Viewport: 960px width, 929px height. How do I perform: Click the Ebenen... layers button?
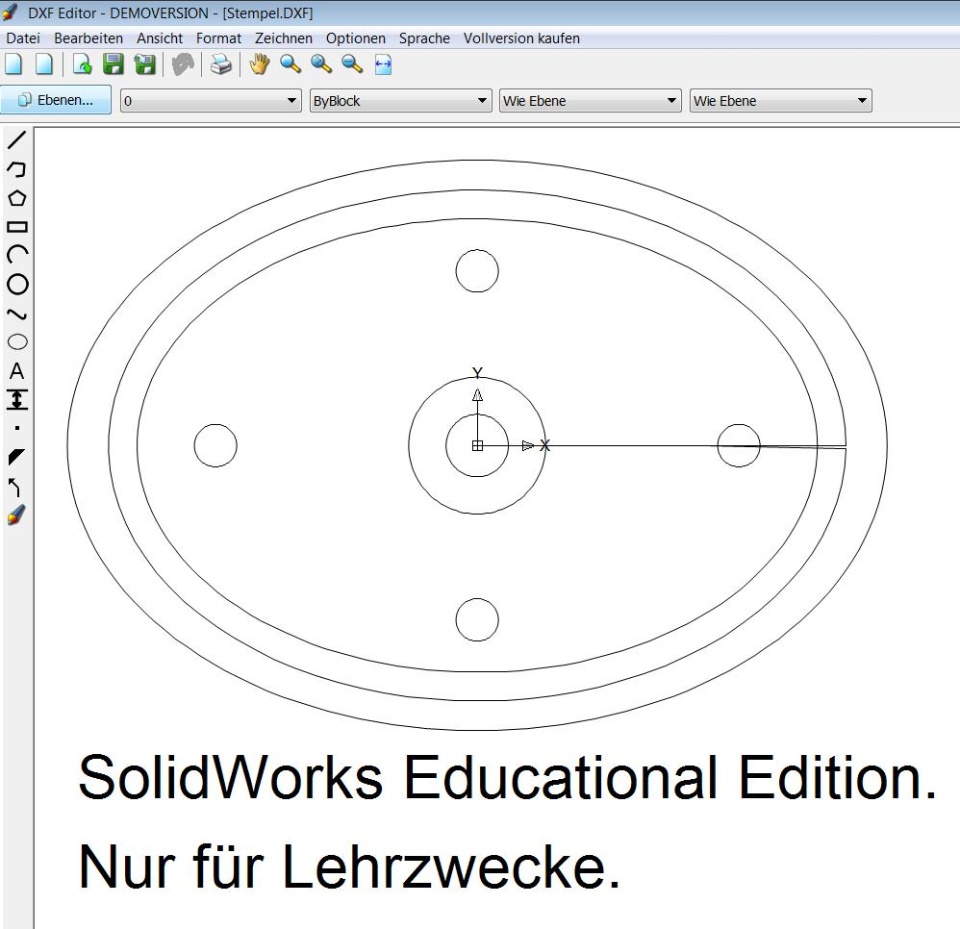56,100
